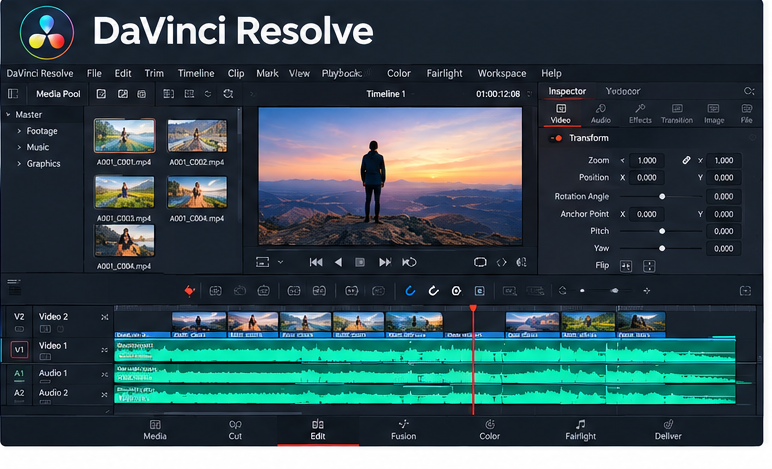
Task: Click the viewer fullscreen frame icon
Action: [480, 262]
